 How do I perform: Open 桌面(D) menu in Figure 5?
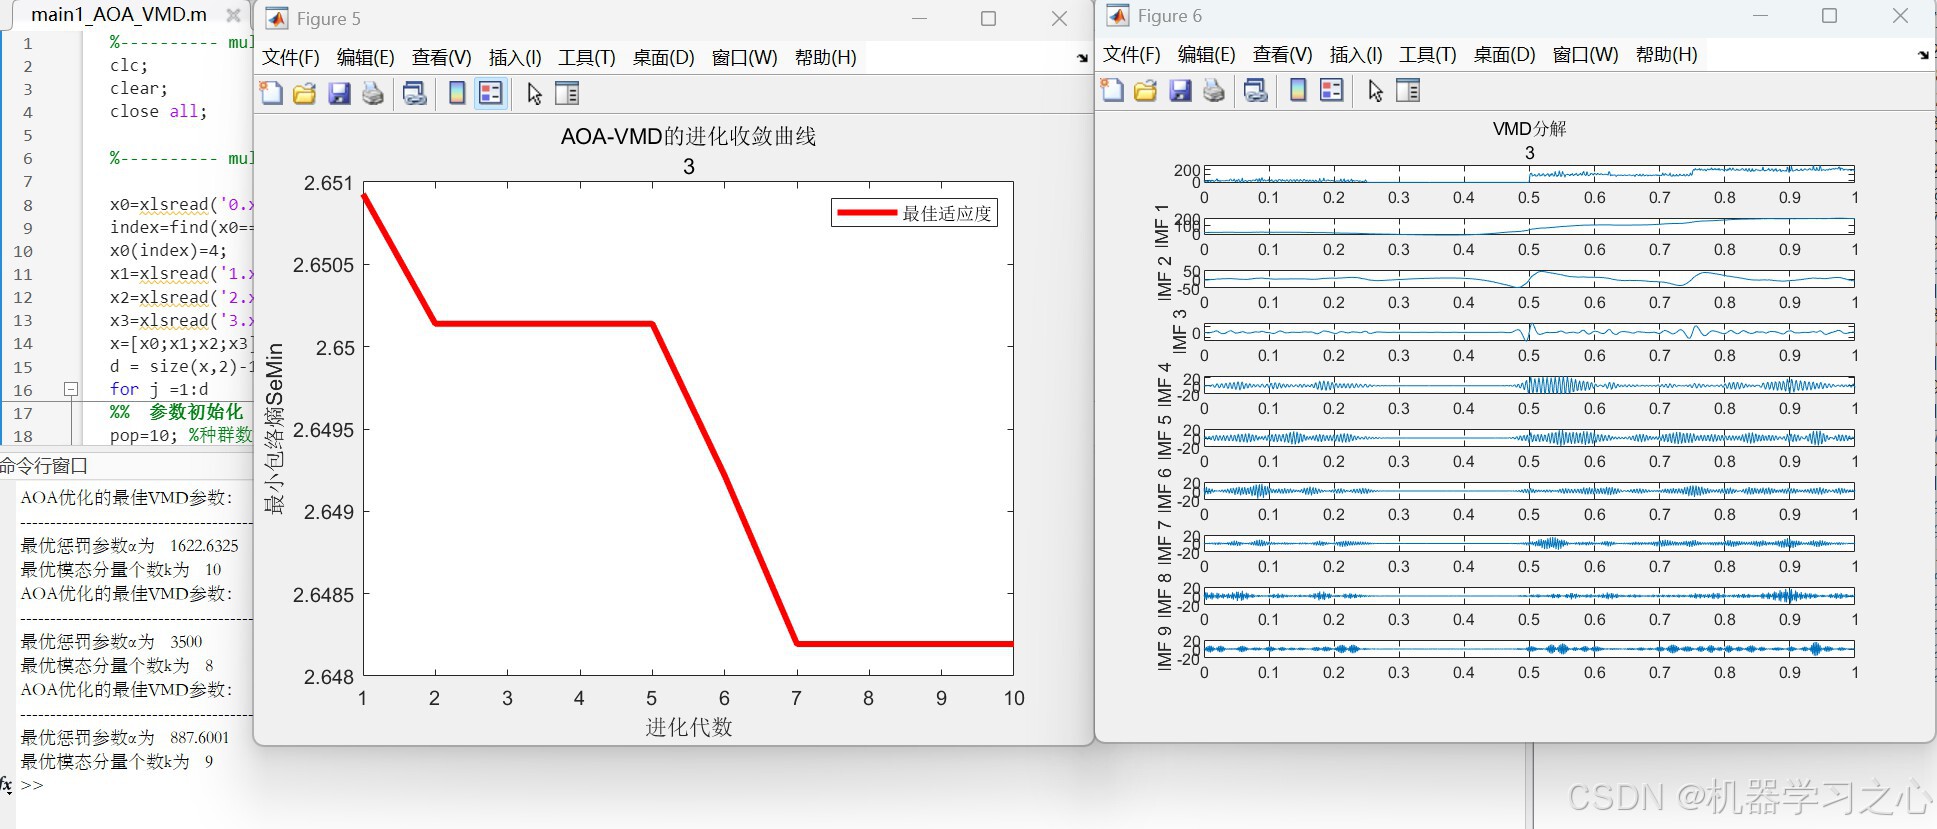[663, 58]
